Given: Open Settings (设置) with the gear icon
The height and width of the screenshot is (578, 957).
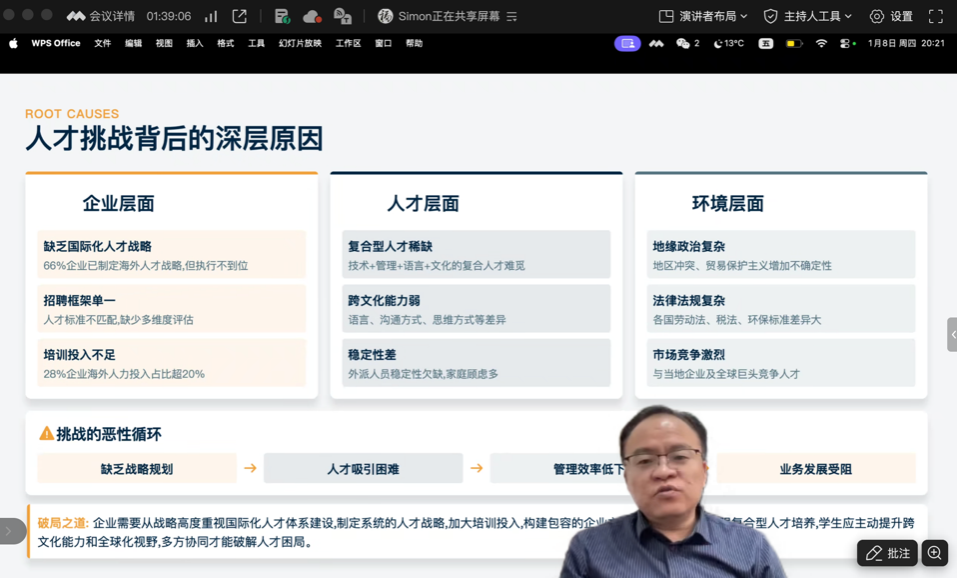Looking at the screenshot, I should [x=890, y=16].
